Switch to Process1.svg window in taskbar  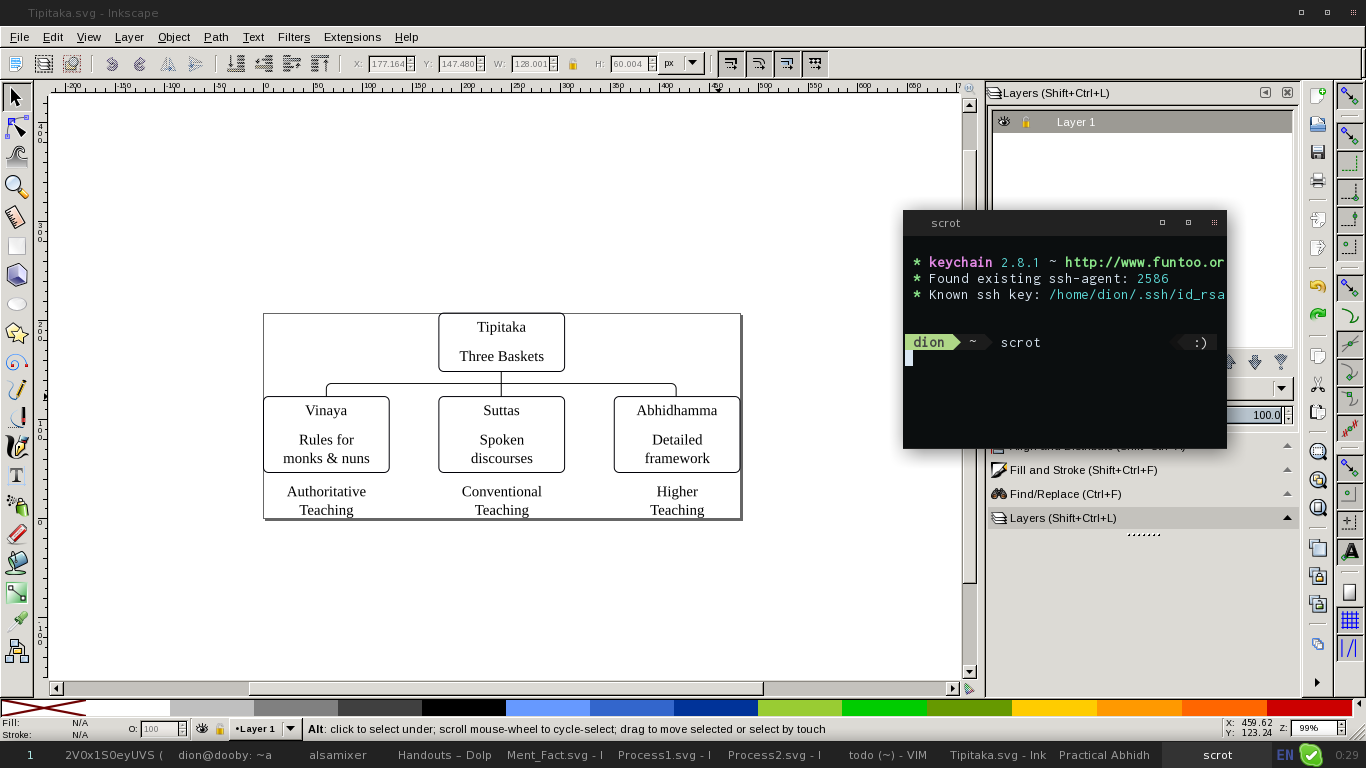pyautogui.click(x=665, y=755)
